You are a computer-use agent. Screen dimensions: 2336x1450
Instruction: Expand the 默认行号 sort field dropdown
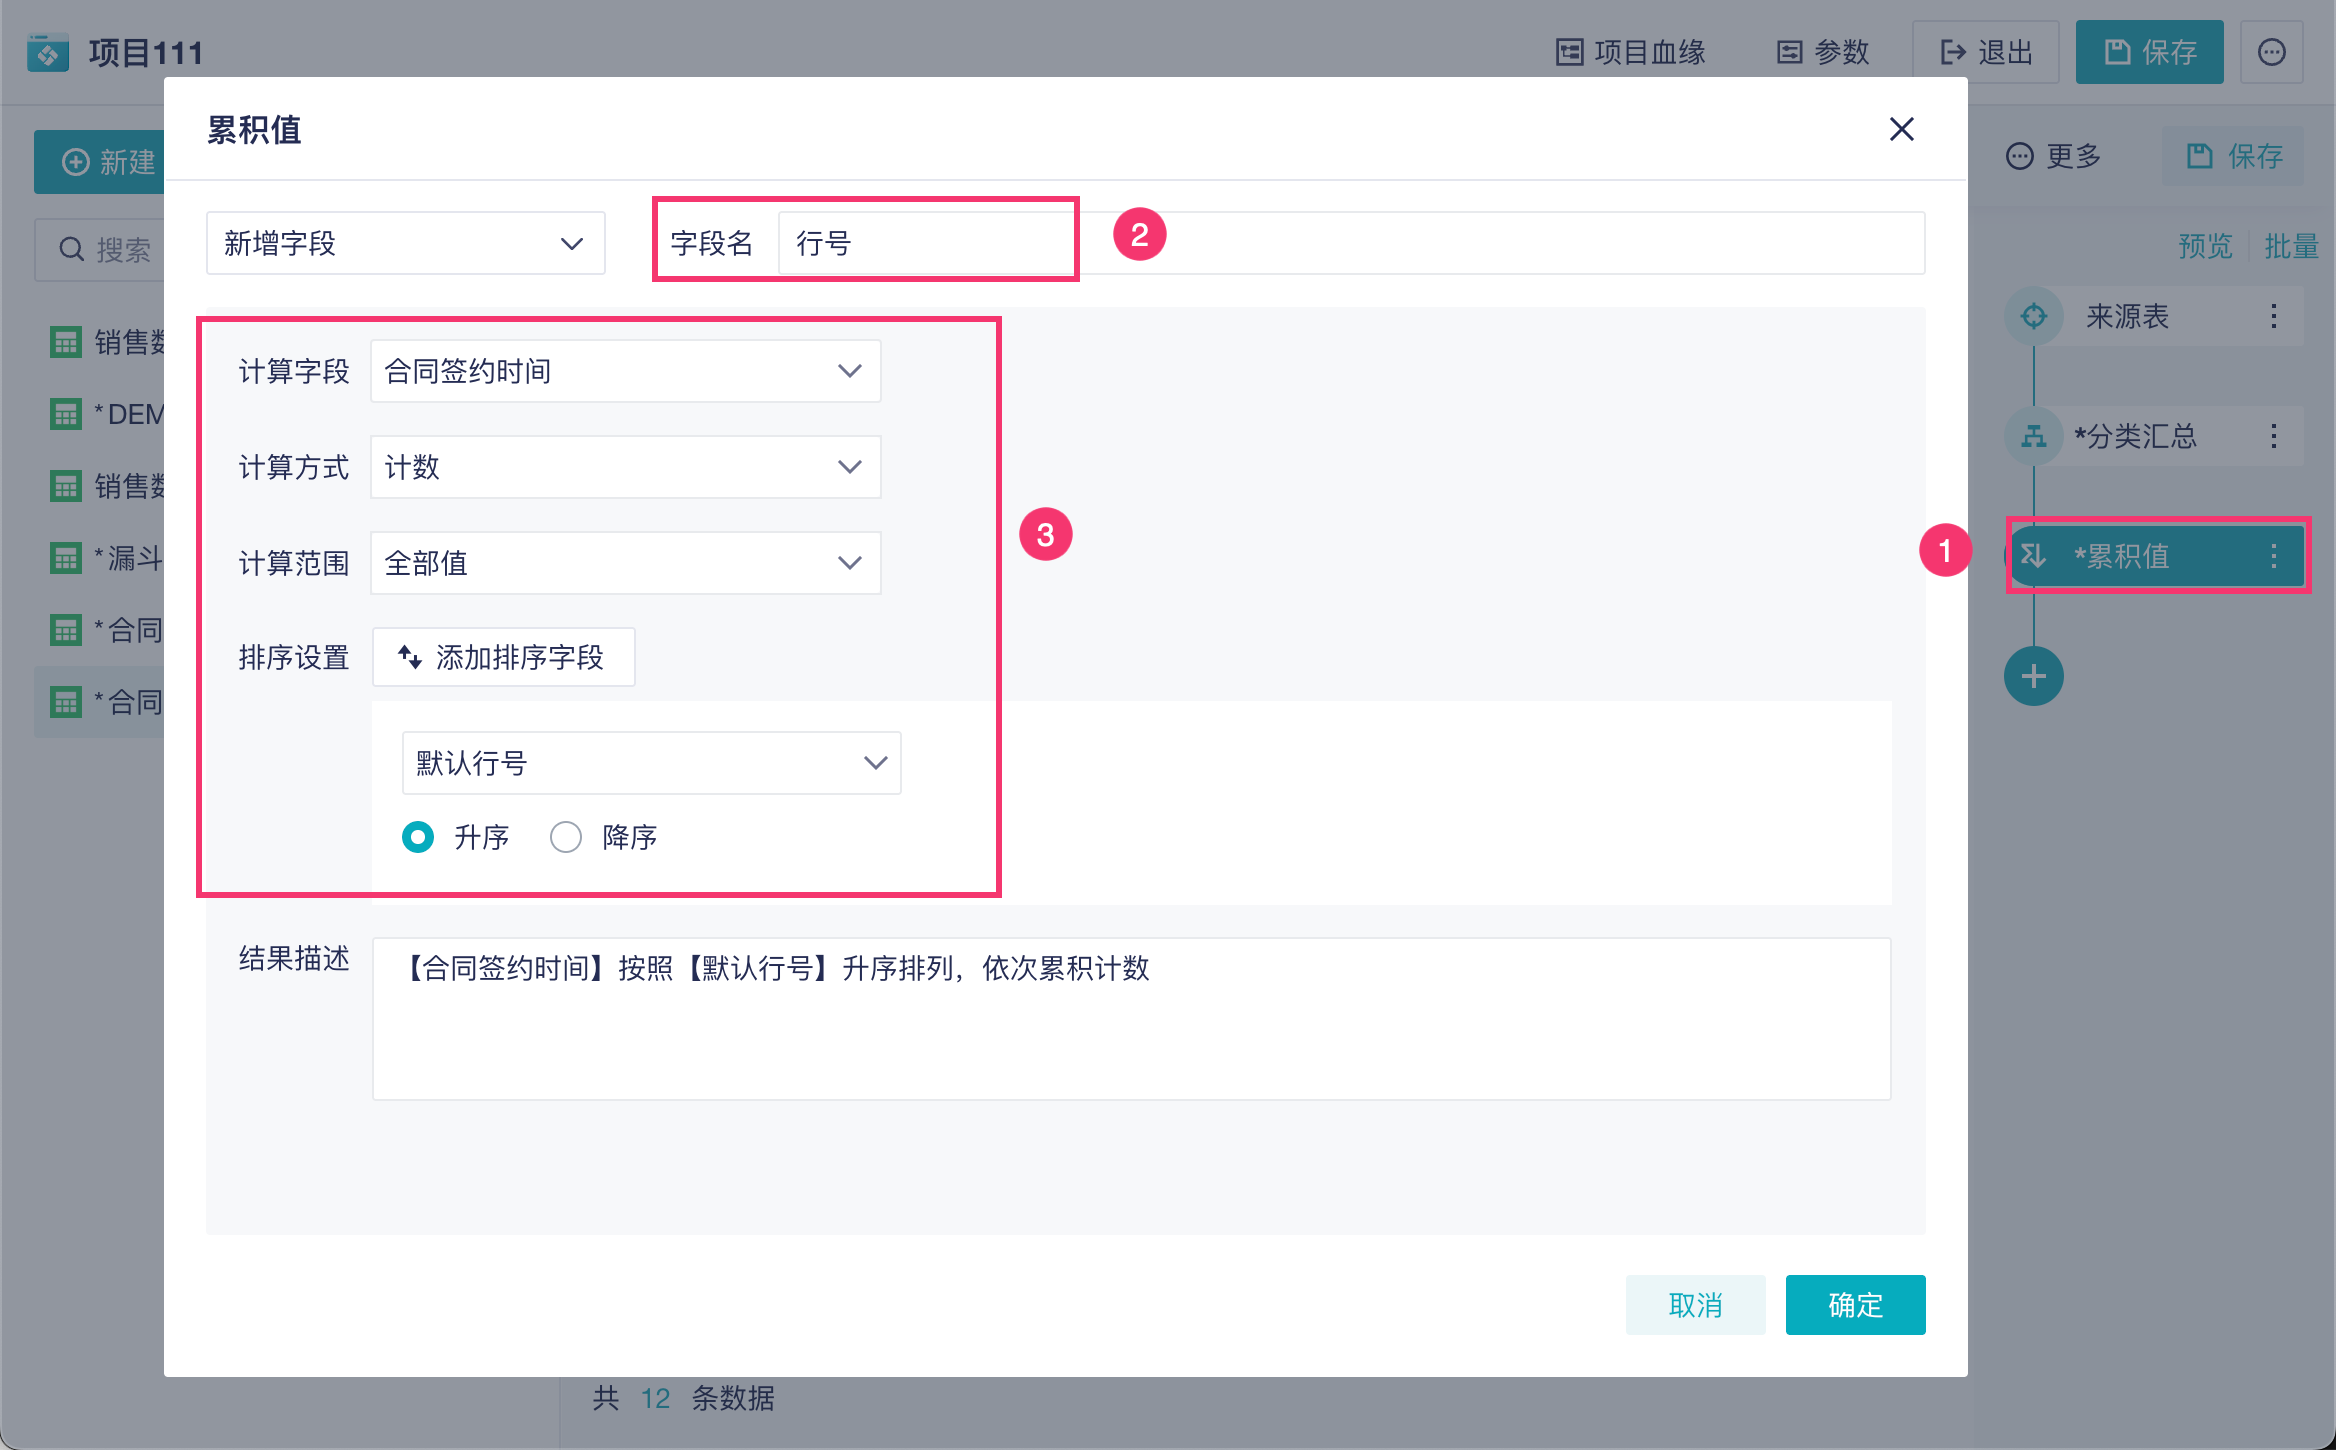pyautogui.click(x=651, y=763)
